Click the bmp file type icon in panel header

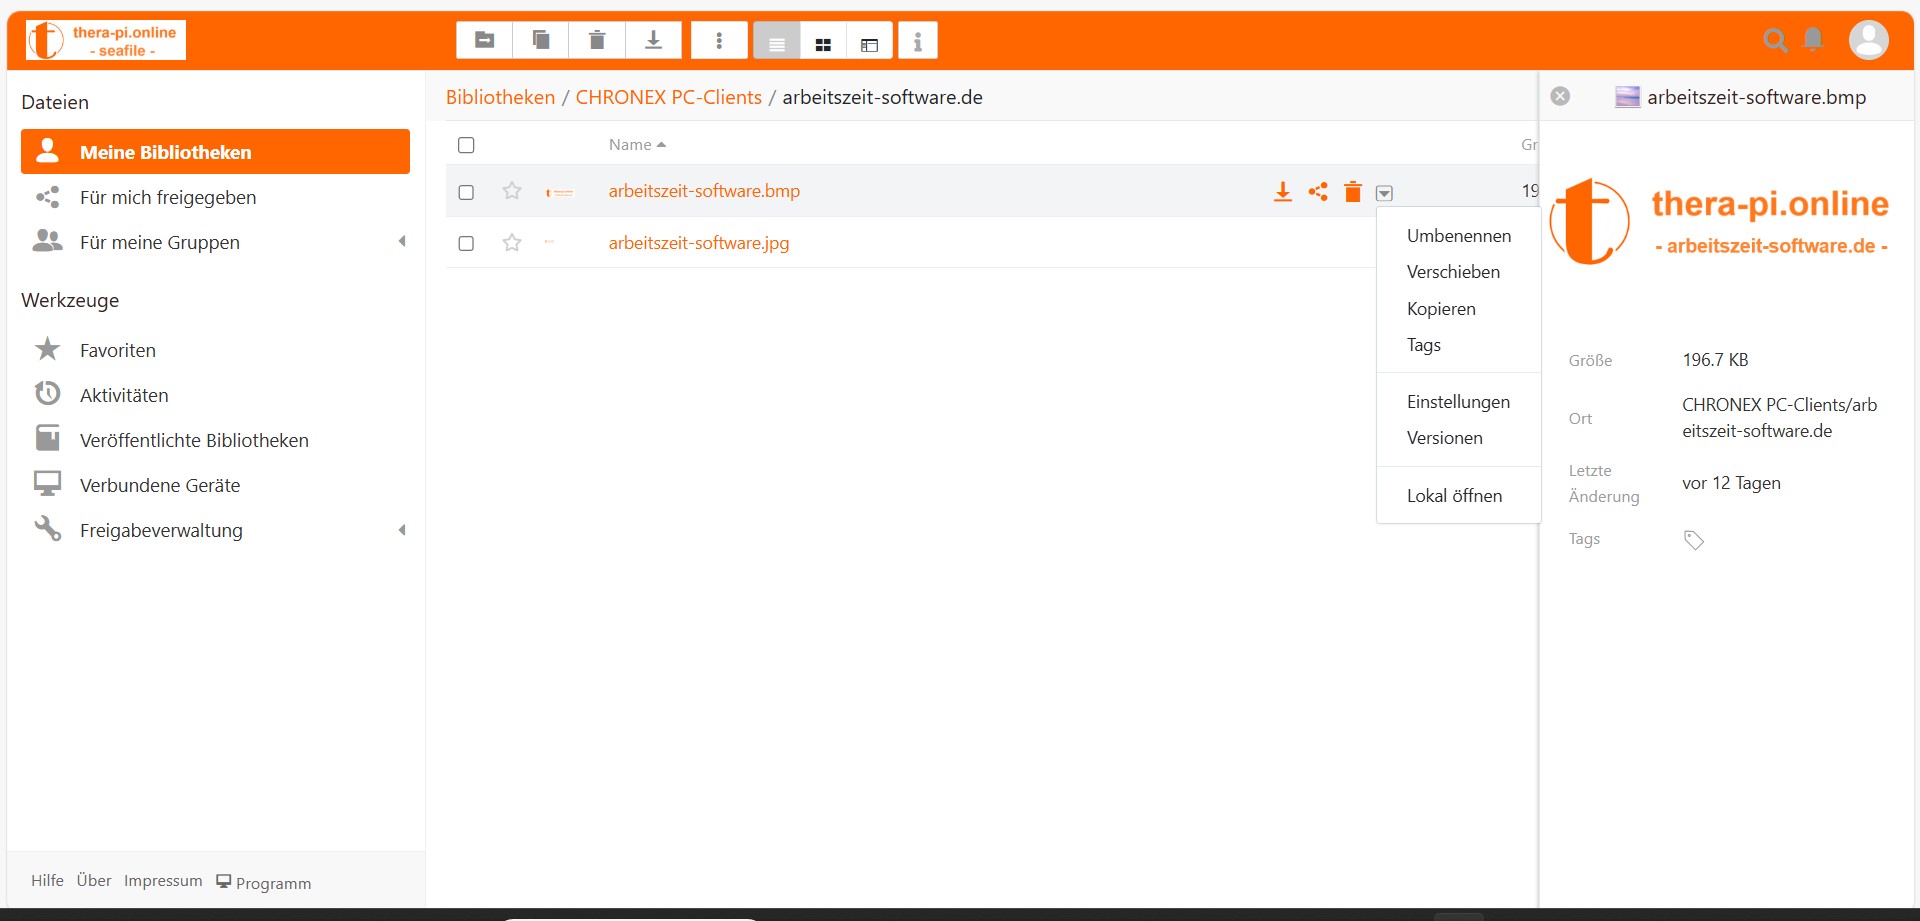click(x=1627, y=97)
